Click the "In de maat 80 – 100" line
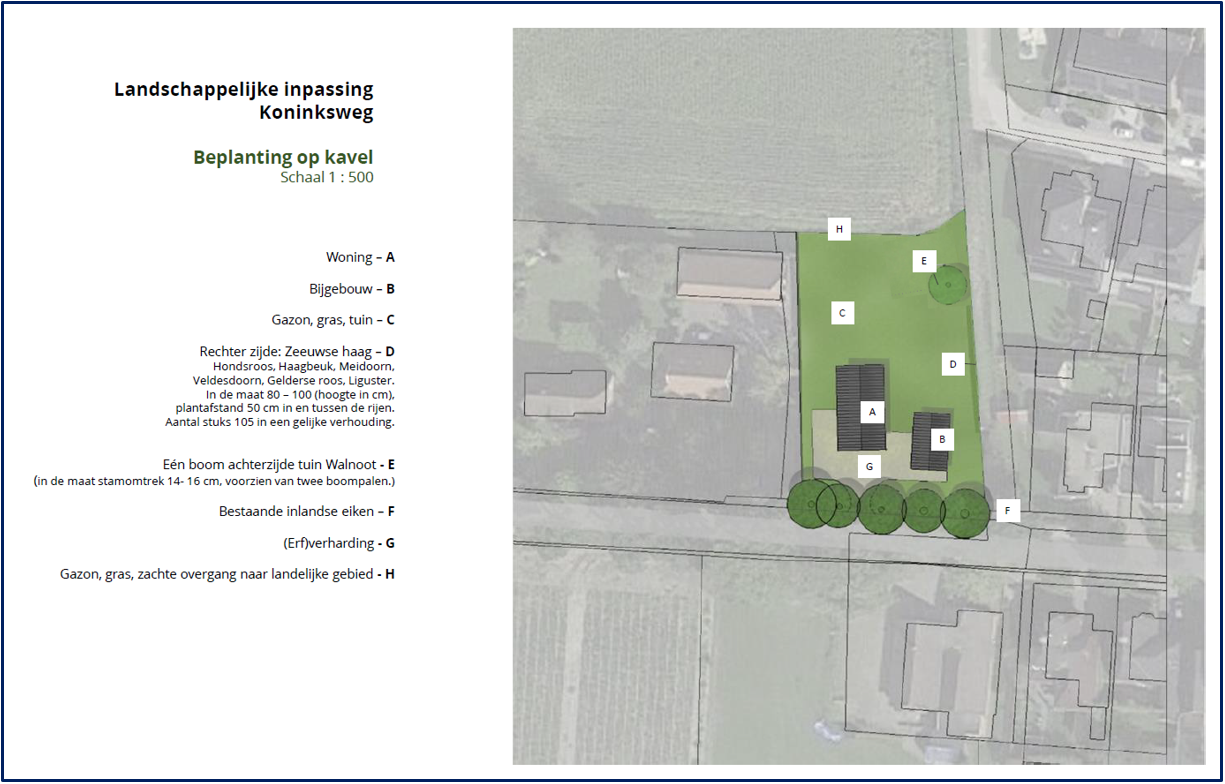1225x784 pixels. 300,394
